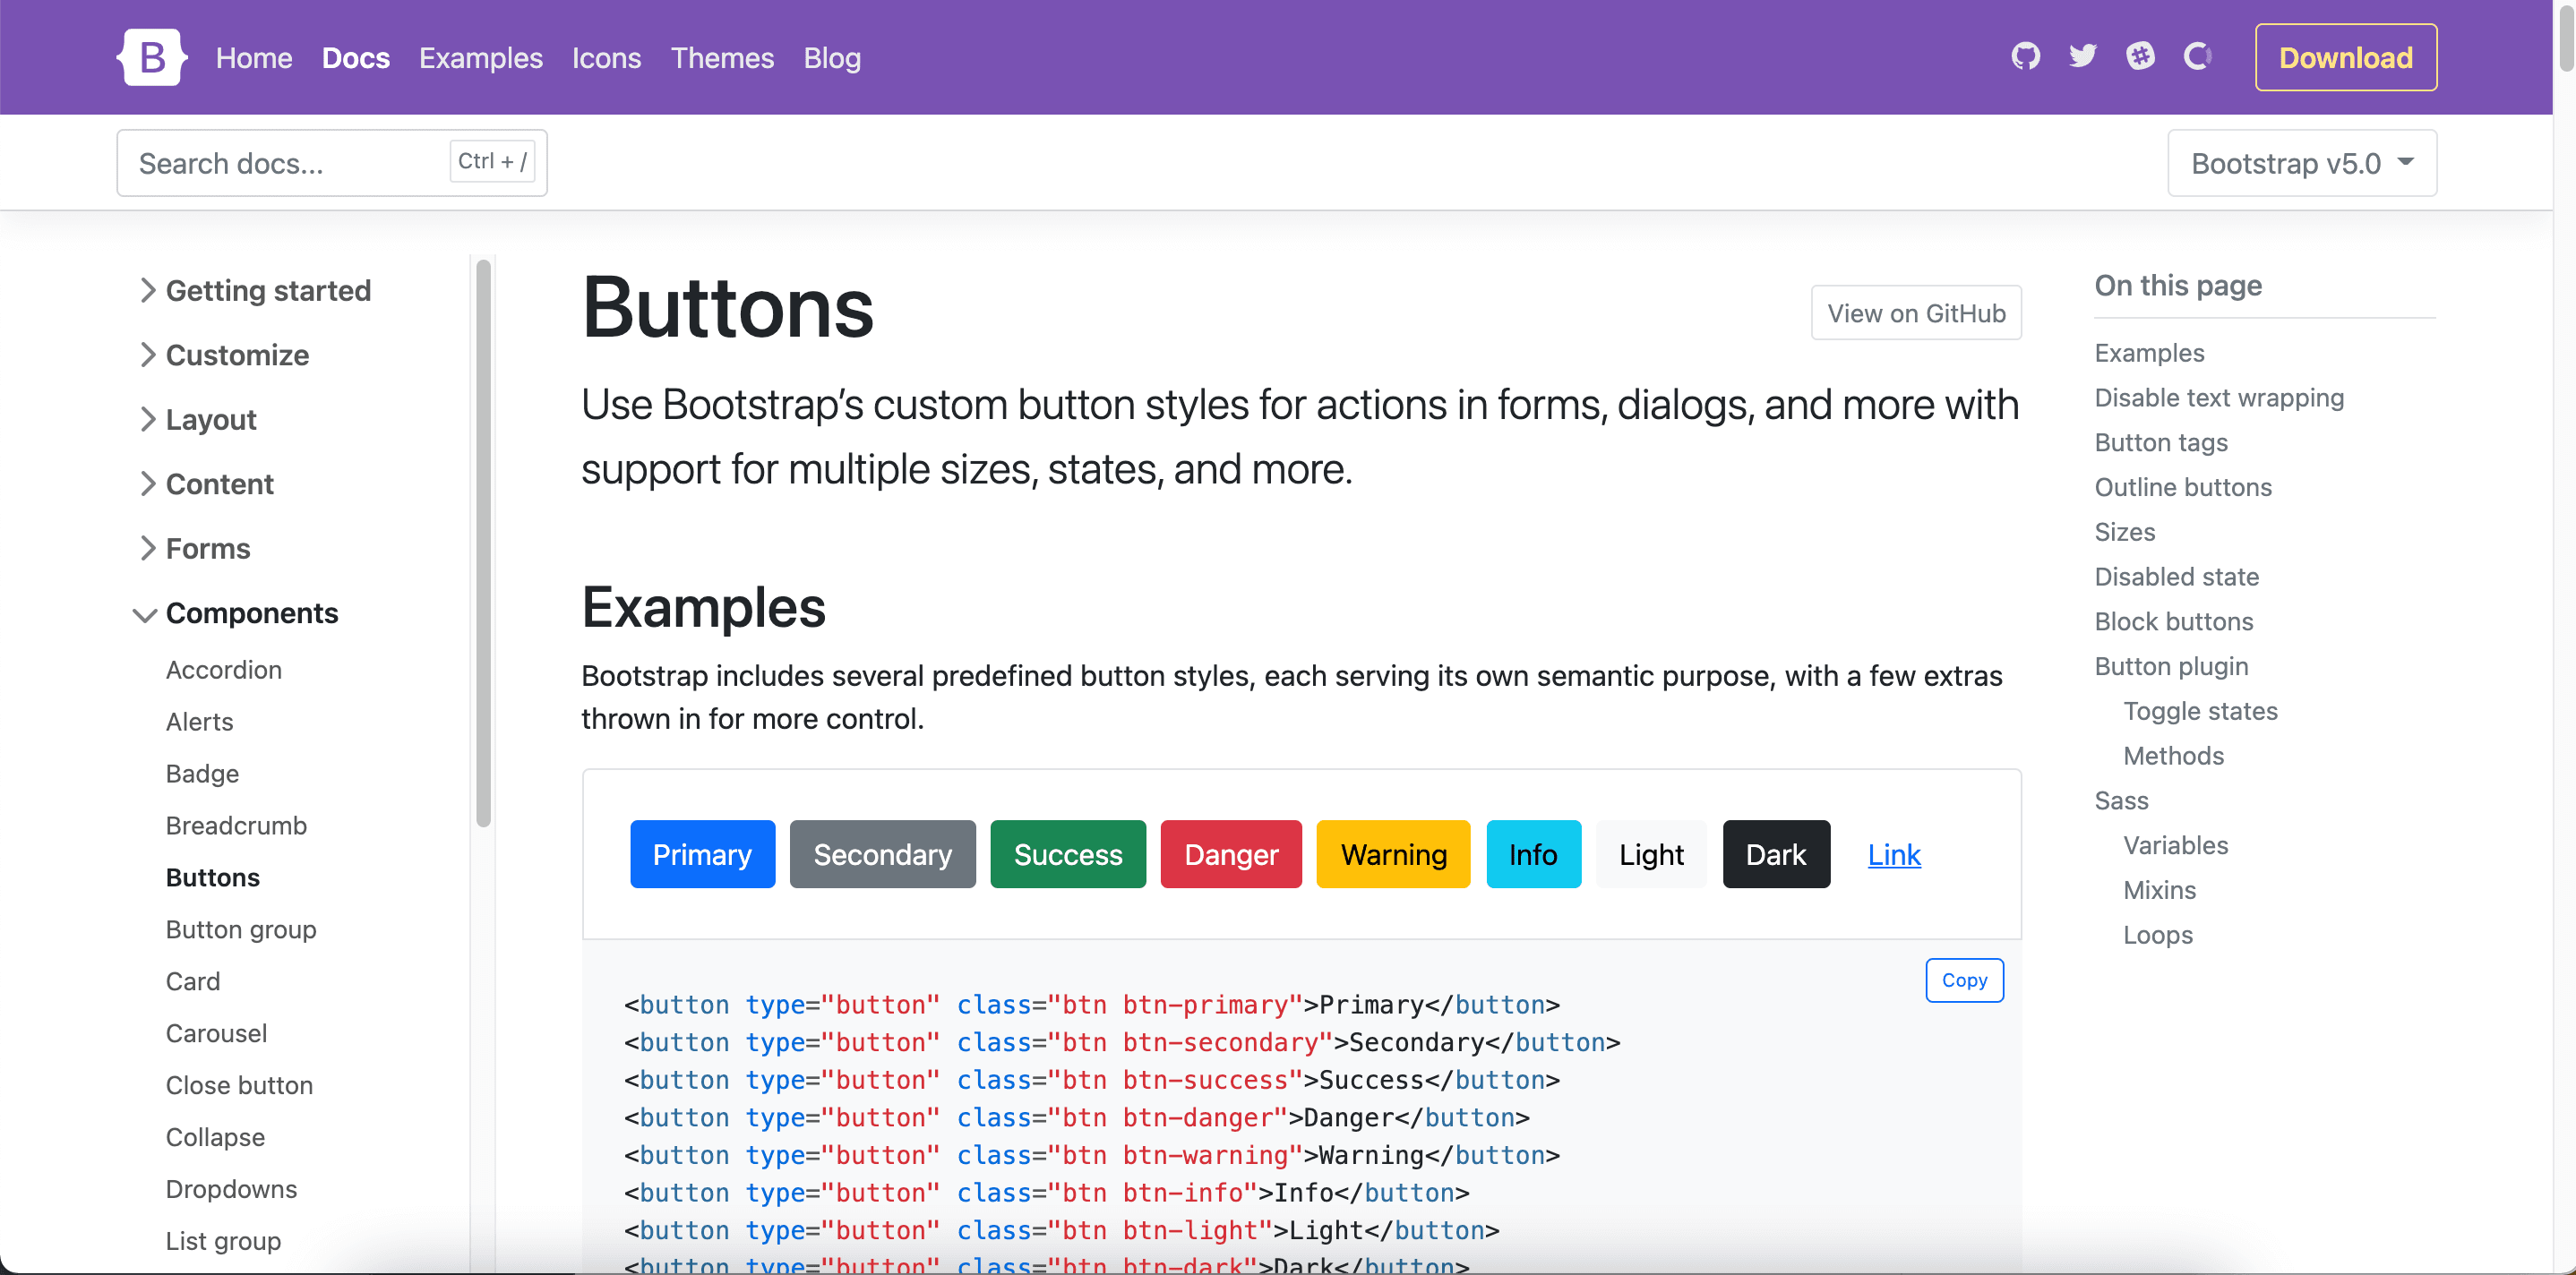Click the blue Primary button
2576x1275 pixels.
tap(702, 854)
